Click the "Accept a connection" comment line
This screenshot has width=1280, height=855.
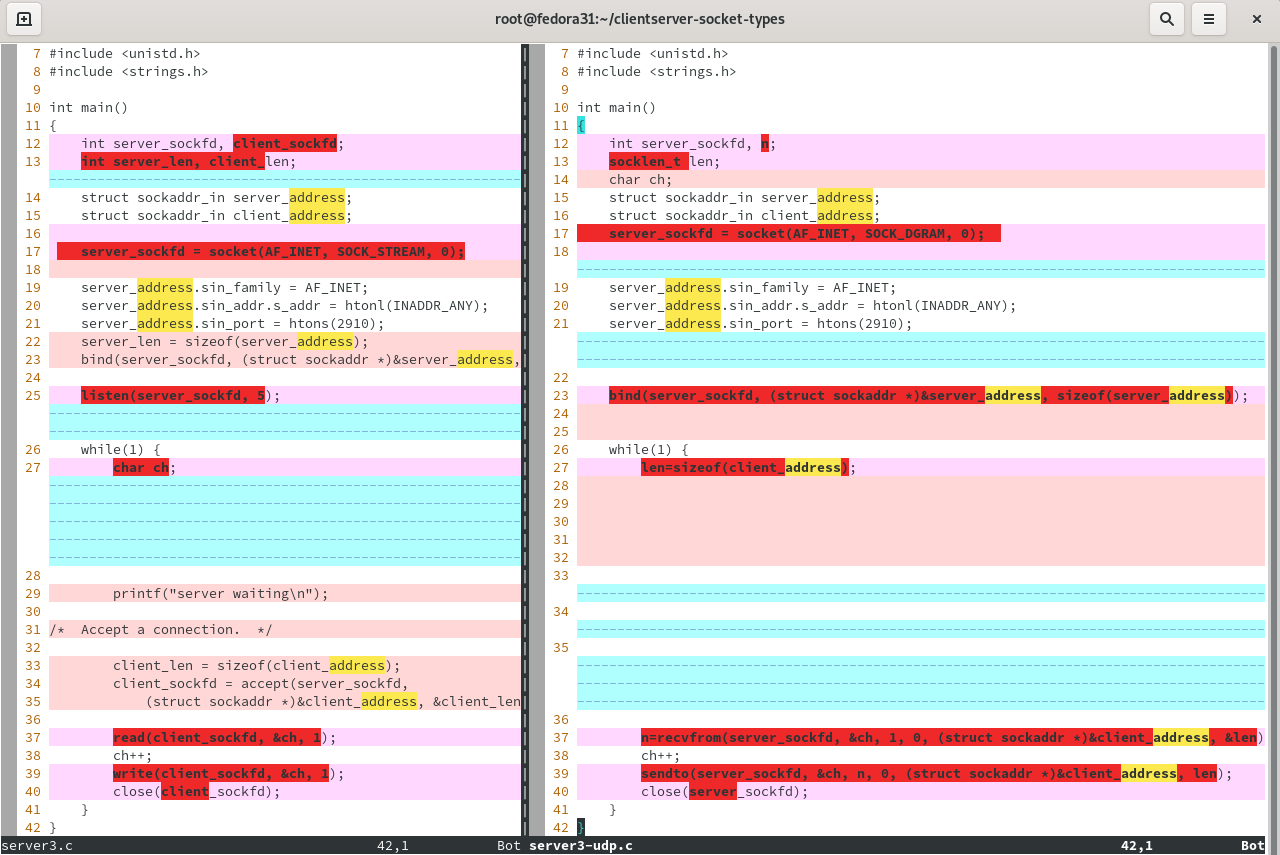[x=160, y=630]
